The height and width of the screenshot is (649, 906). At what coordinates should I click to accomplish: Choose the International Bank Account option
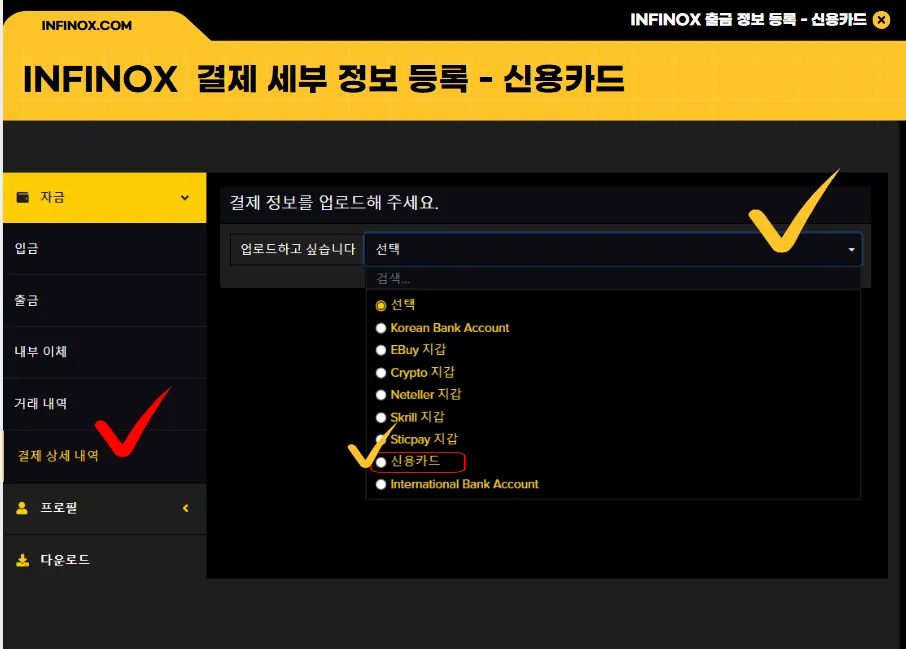(x=381, y=484)
